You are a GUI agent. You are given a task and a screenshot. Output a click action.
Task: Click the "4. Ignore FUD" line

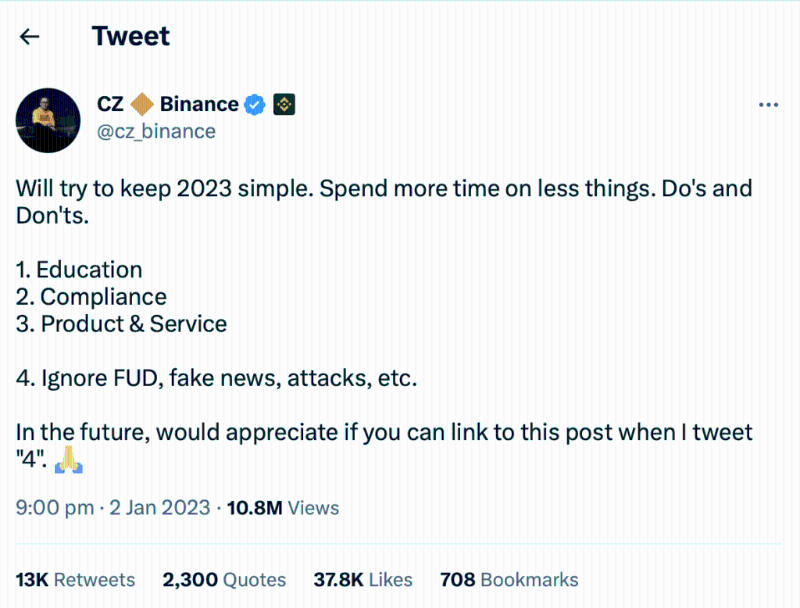216,379
